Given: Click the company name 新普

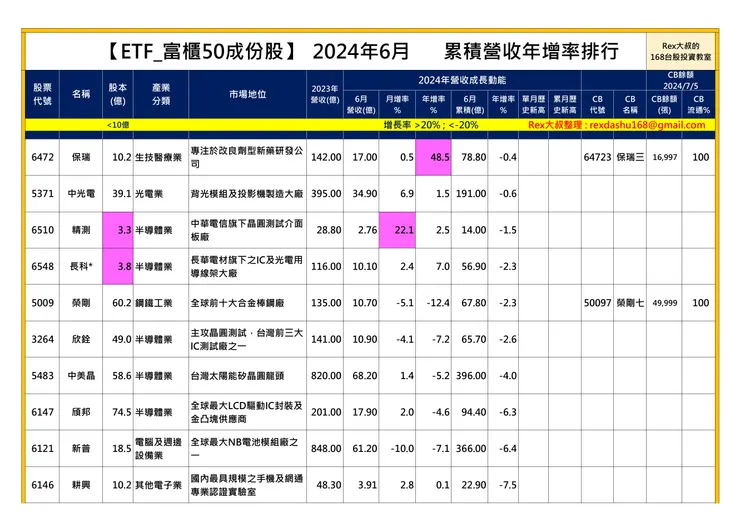Looking at the screenshot, I should [x=81, y=448].
